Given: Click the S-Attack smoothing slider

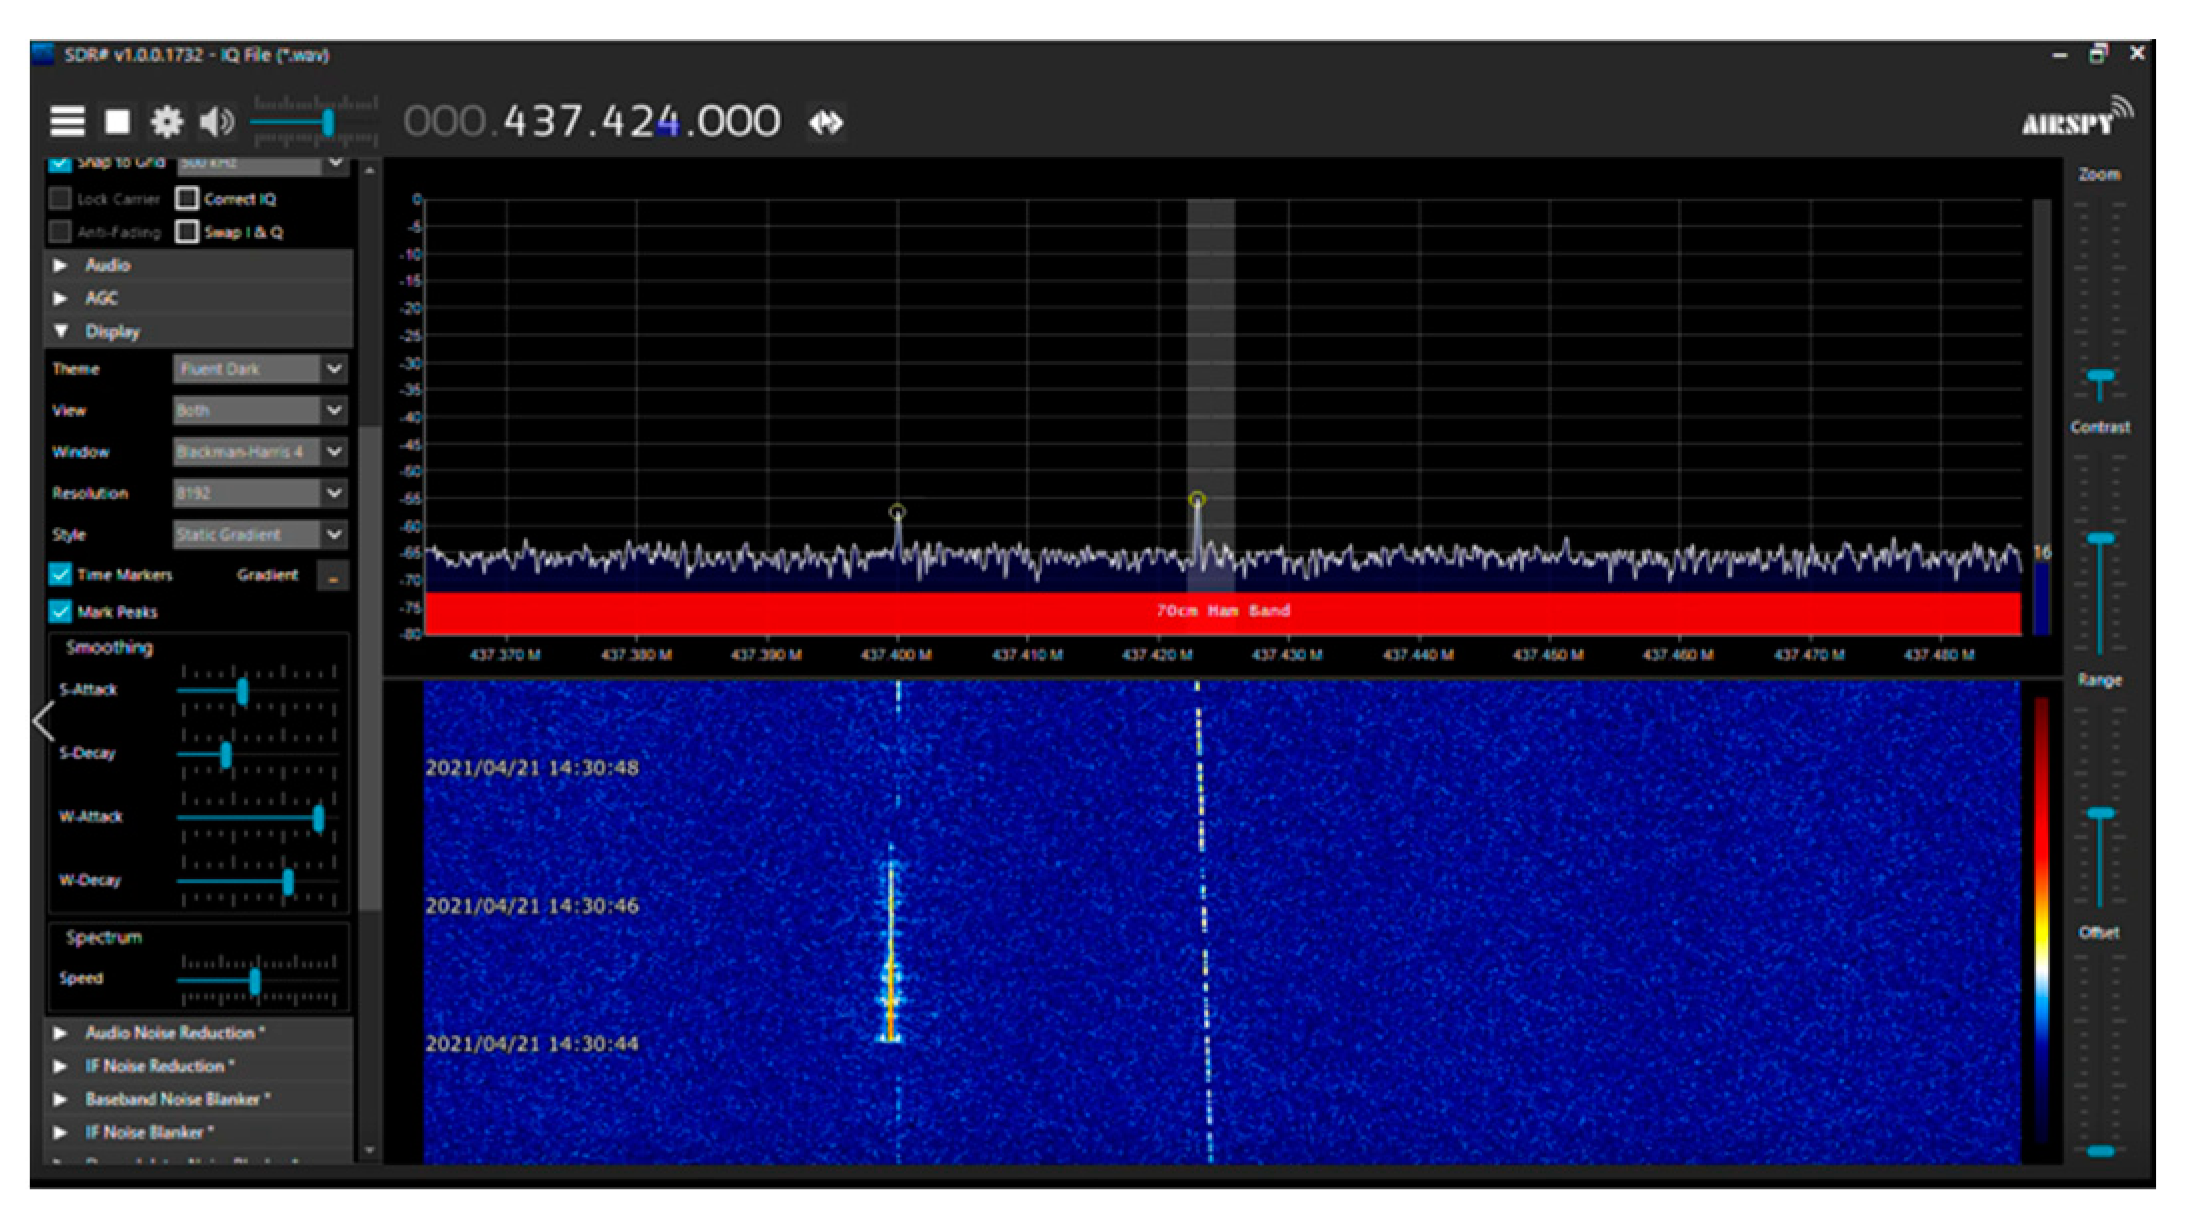Looking at the screenshot, I should [242, 691].
